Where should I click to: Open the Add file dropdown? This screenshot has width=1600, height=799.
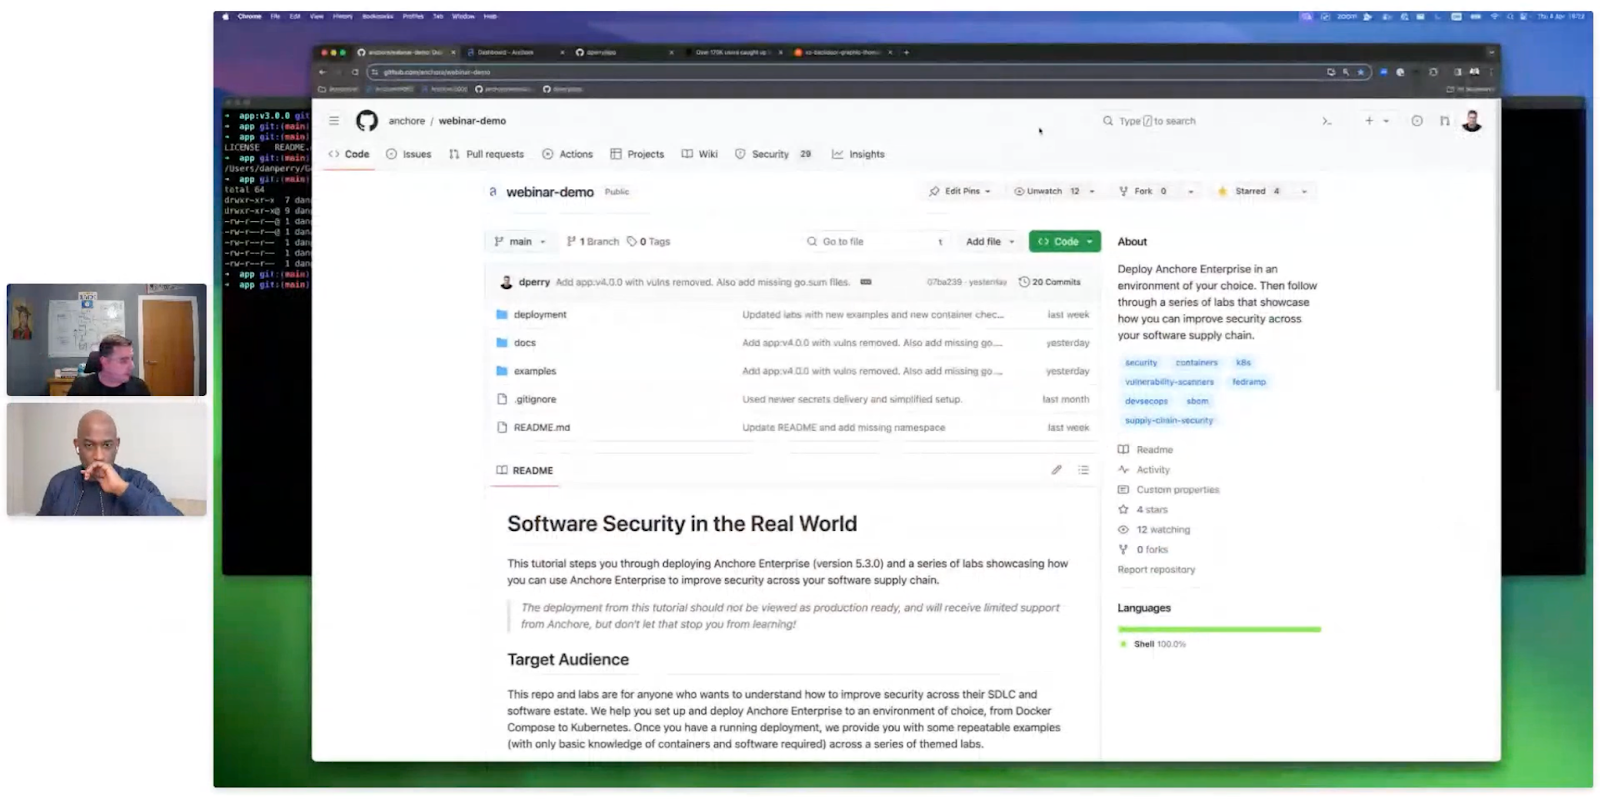pos(990,241)
